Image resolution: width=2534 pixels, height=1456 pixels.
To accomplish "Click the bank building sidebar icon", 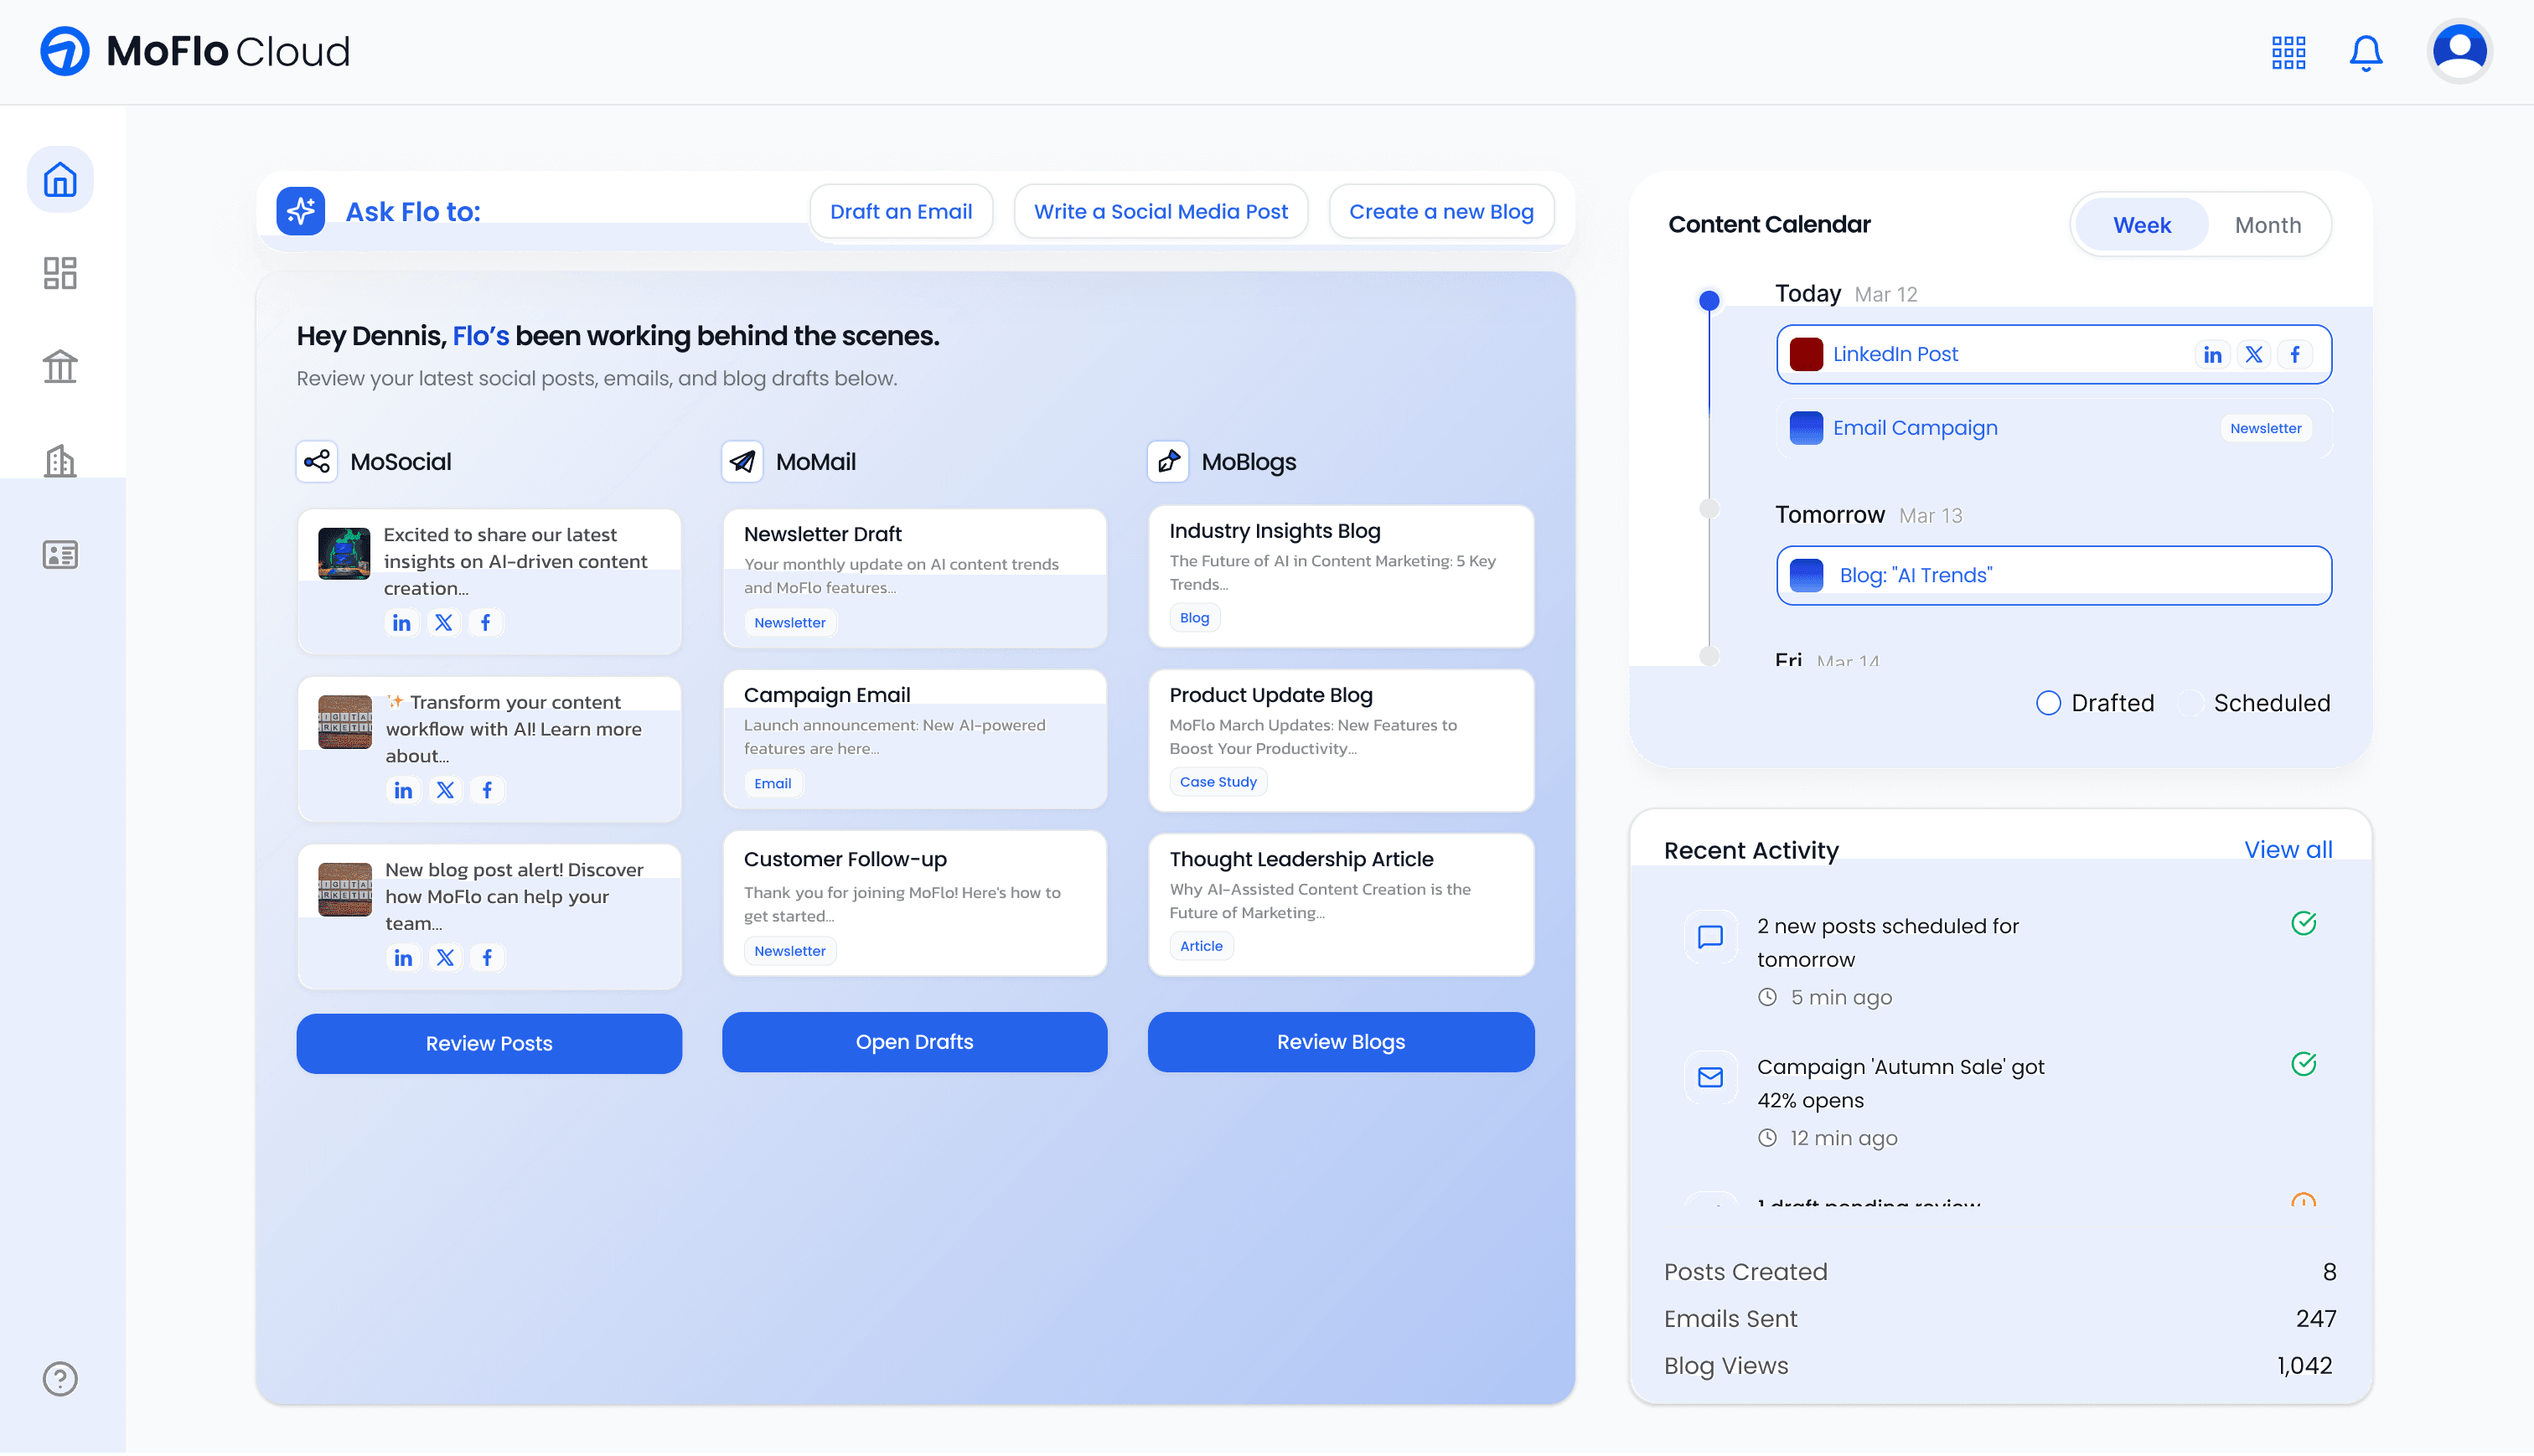I will (60, 366).
